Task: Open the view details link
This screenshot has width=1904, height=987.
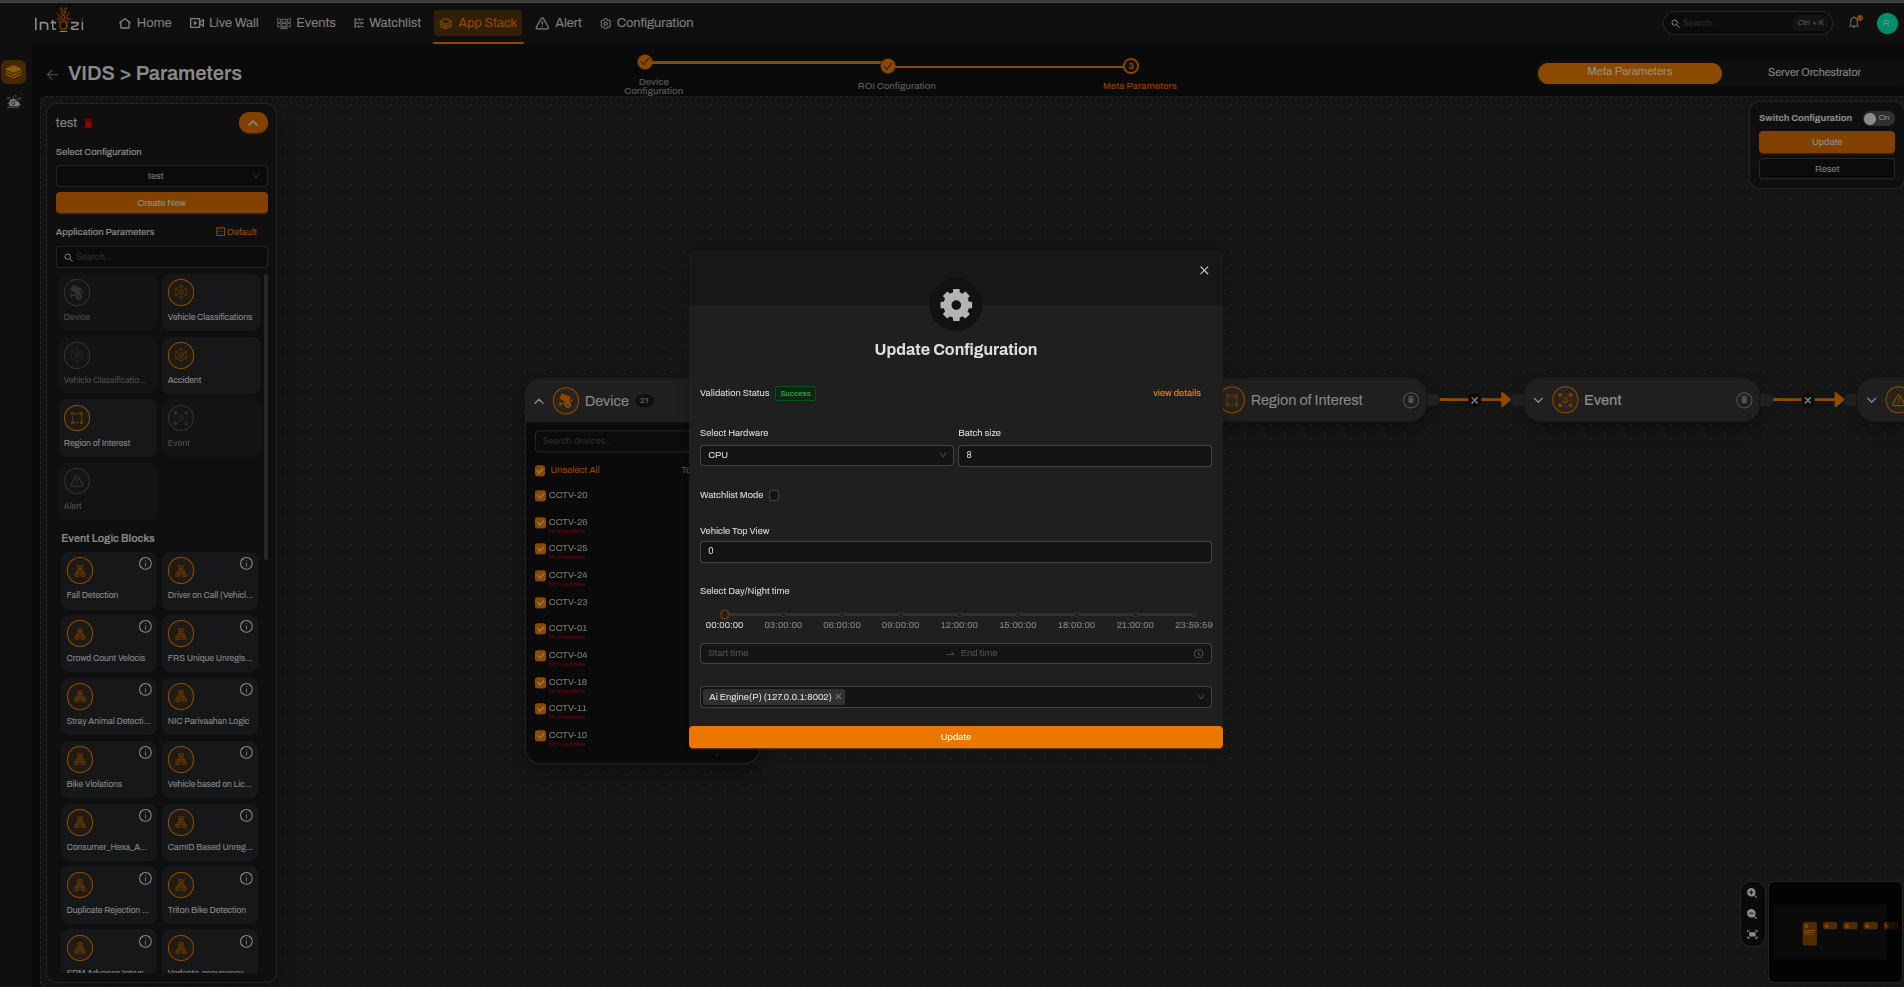Action: click(1176, 393)
